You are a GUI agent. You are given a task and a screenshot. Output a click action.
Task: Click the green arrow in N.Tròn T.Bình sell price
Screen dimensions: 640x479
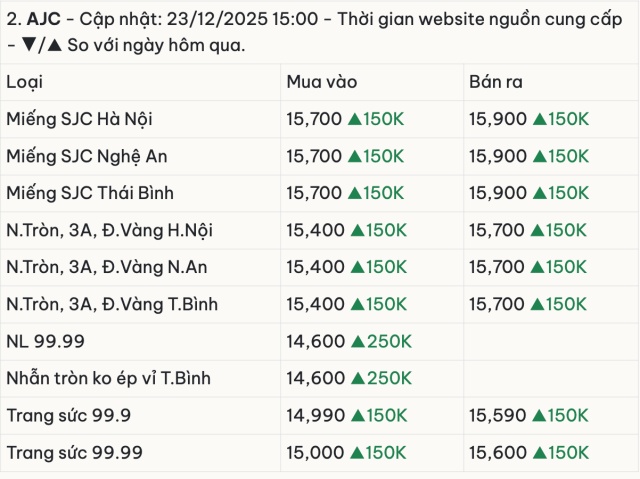click(539, 305)
